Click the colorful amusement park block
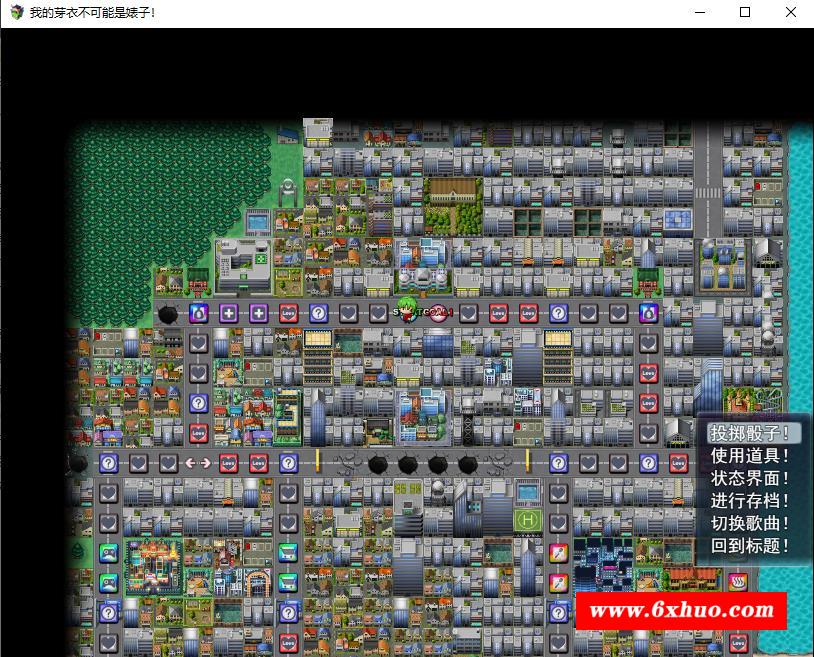The height and width of the screenshot is (657, 814). click(x=154, y=566)
